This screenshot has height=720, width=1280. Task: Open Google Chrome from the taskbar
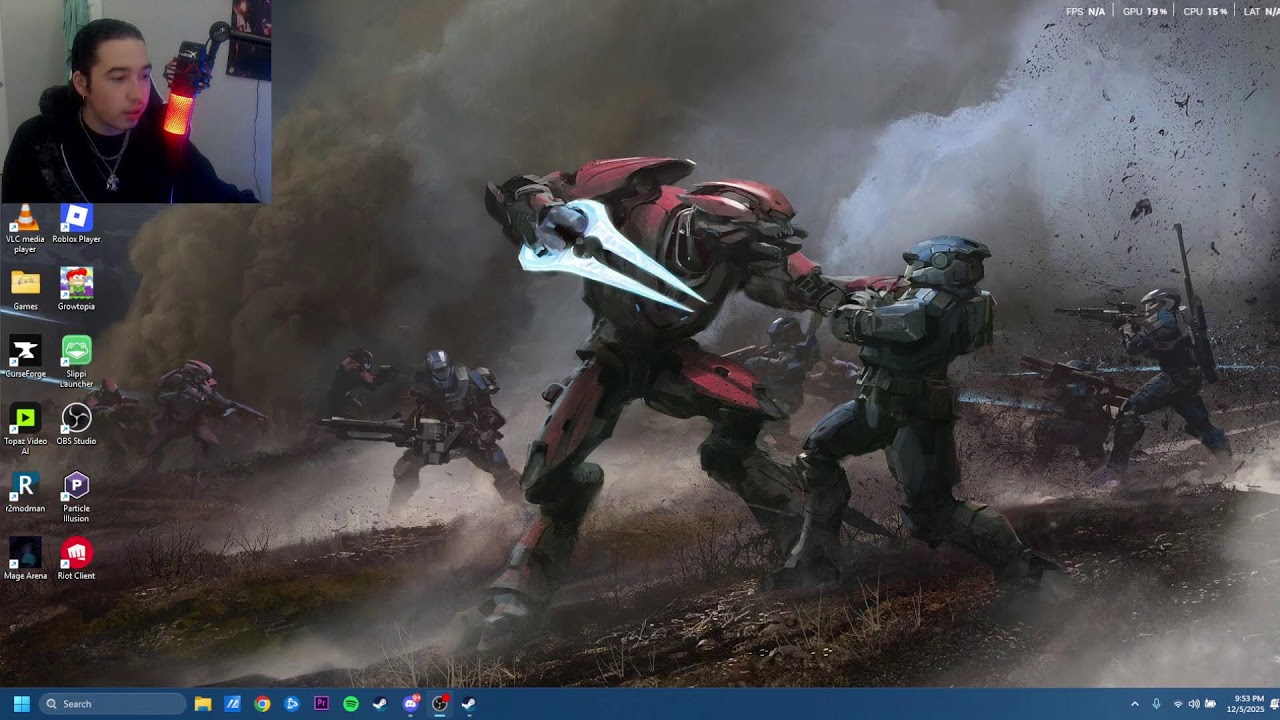coord(262,704)
